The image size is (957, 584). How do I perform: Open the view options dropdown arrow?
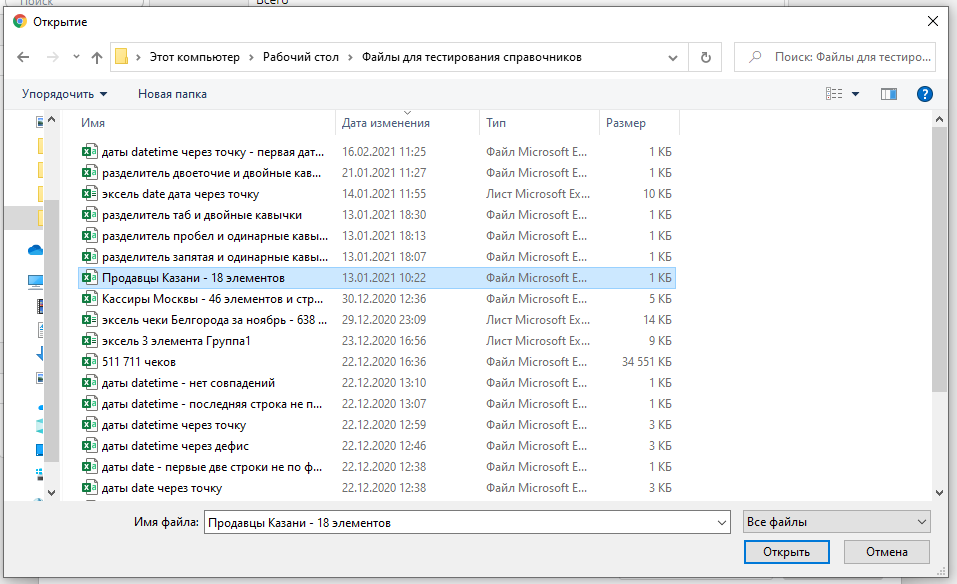856,94
